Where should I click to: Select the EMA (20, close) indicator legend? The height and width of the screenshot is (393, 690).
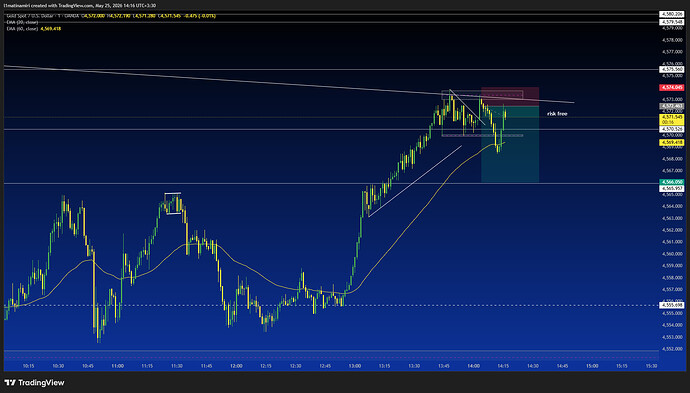[22, 22]
